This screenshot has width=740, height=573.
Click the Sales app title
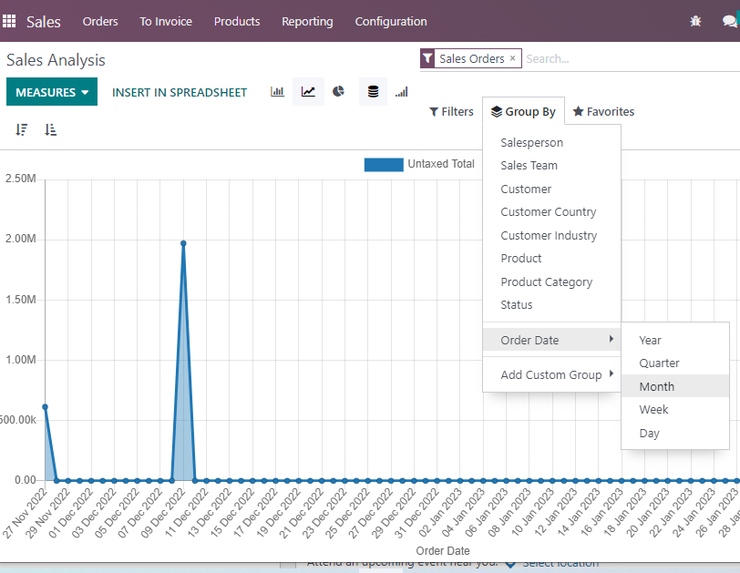pos(43,22)
